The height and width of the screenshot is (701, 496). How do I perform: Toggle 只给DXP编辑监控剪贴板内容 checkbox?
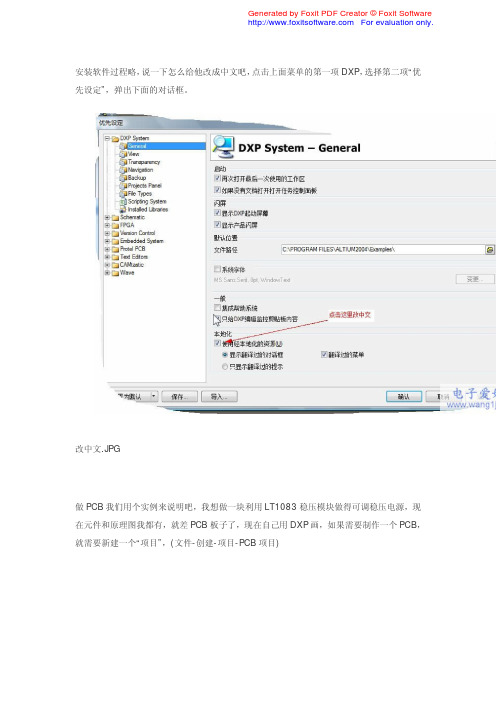(217, 319)
